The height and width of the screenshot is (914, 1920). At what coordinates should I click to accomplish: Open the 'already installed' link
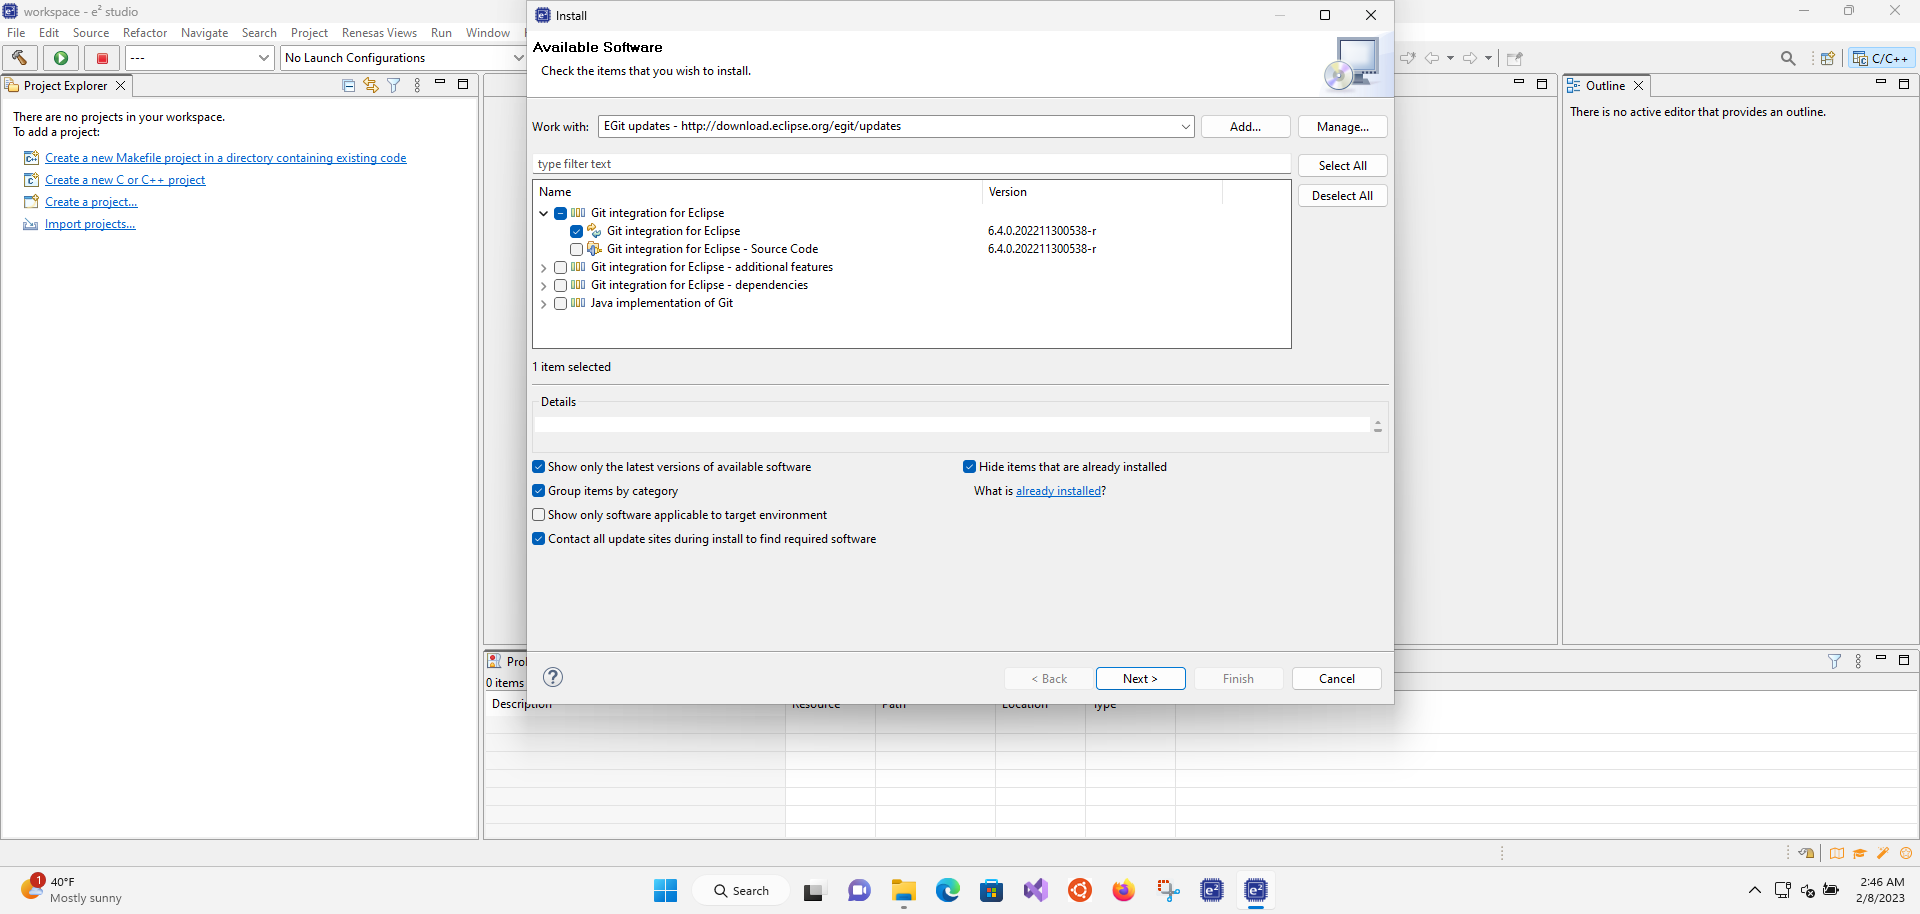[x=1058, y=491]
